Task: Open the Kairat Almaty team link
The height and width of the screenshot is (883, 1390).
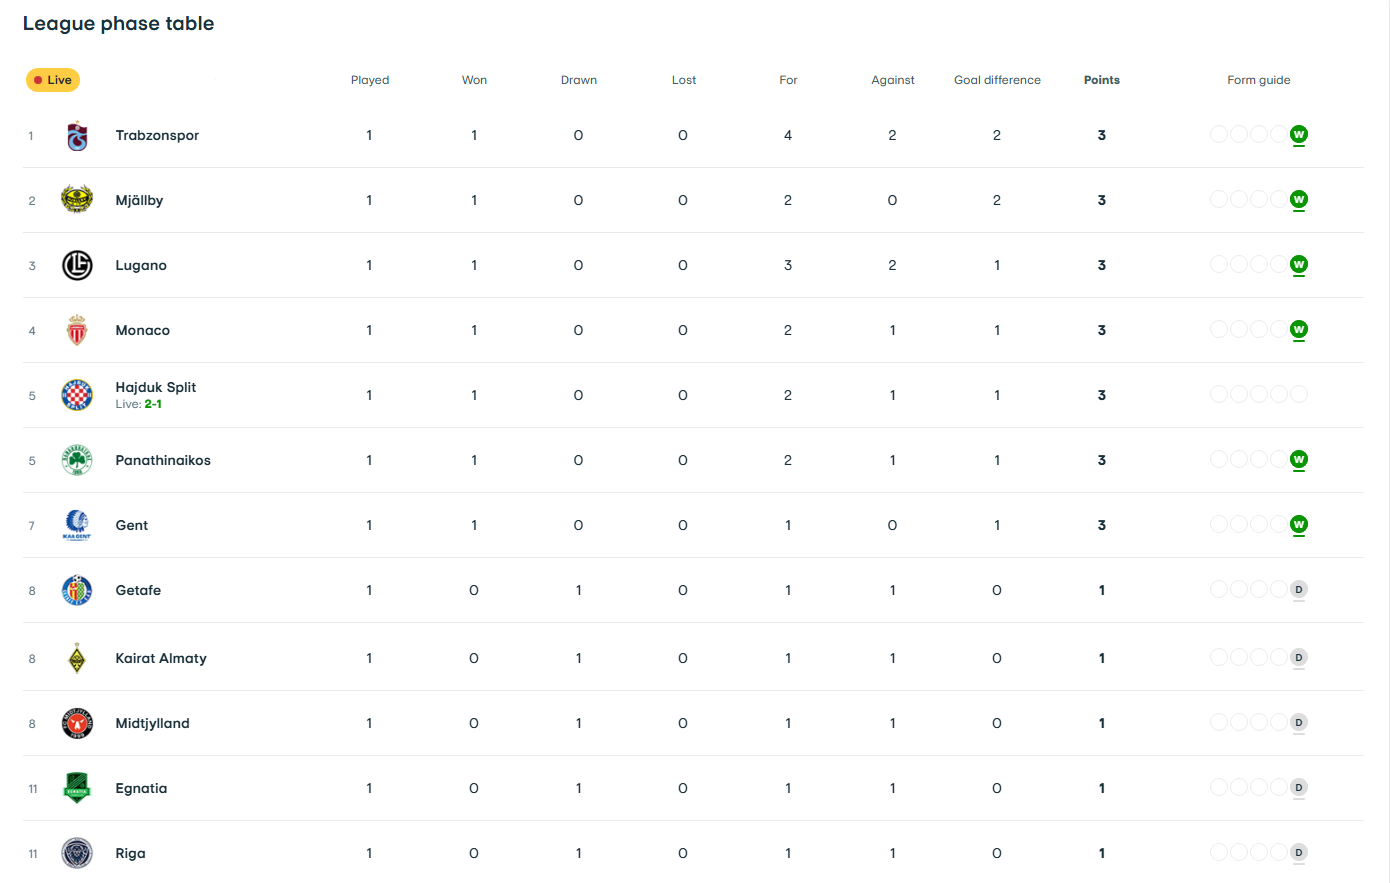Action: (161, 658)
